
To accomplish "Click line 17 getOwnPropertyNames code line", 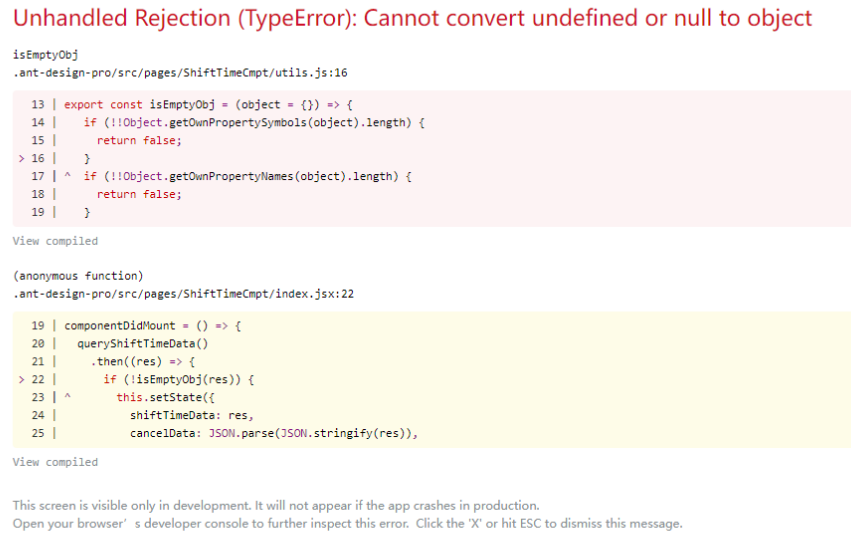I will (247, 176).
